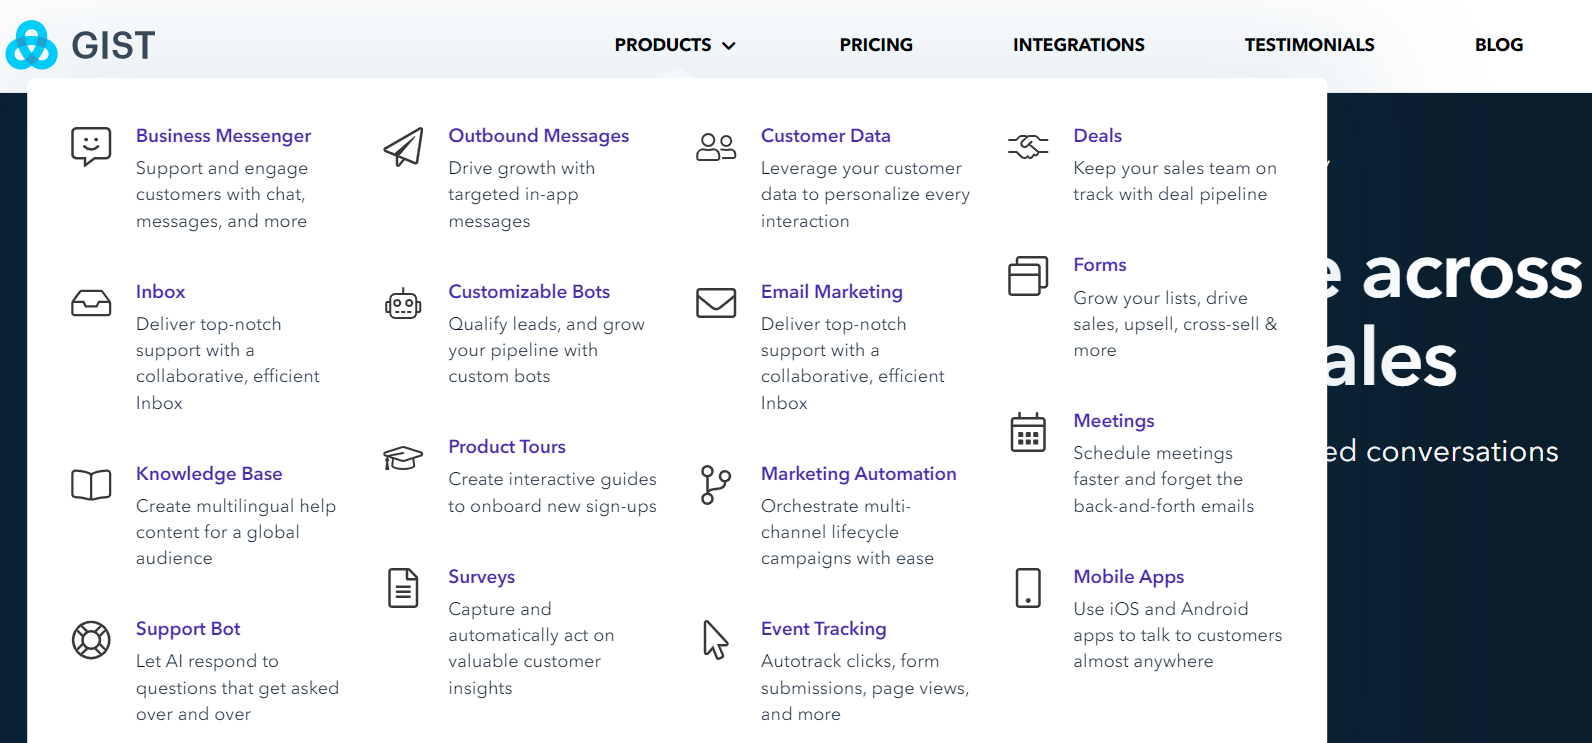1592x743 pixels.
Task: Collapse the Products dropdown chevron
Action: click(729, 46)
